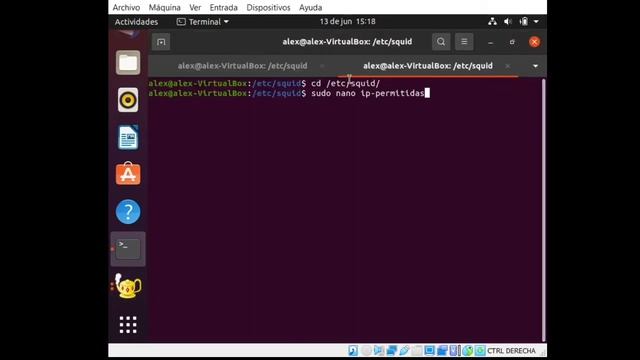
Task: Click VirtualBox mouse integration status icon
Action: [468, 351]
